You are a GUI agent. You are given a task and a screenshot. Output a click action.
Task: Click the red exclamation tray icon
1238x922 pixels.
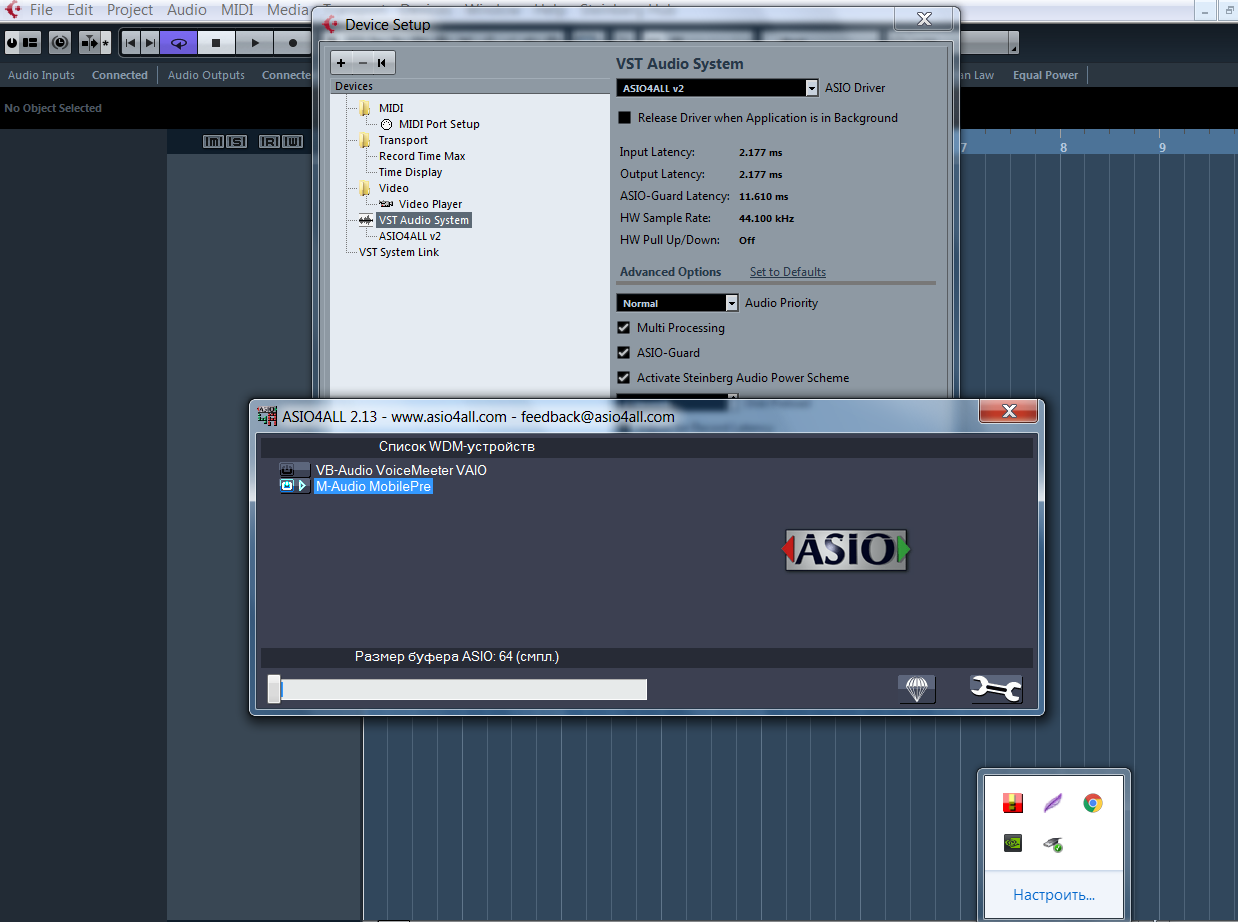tap(1013, 802)
